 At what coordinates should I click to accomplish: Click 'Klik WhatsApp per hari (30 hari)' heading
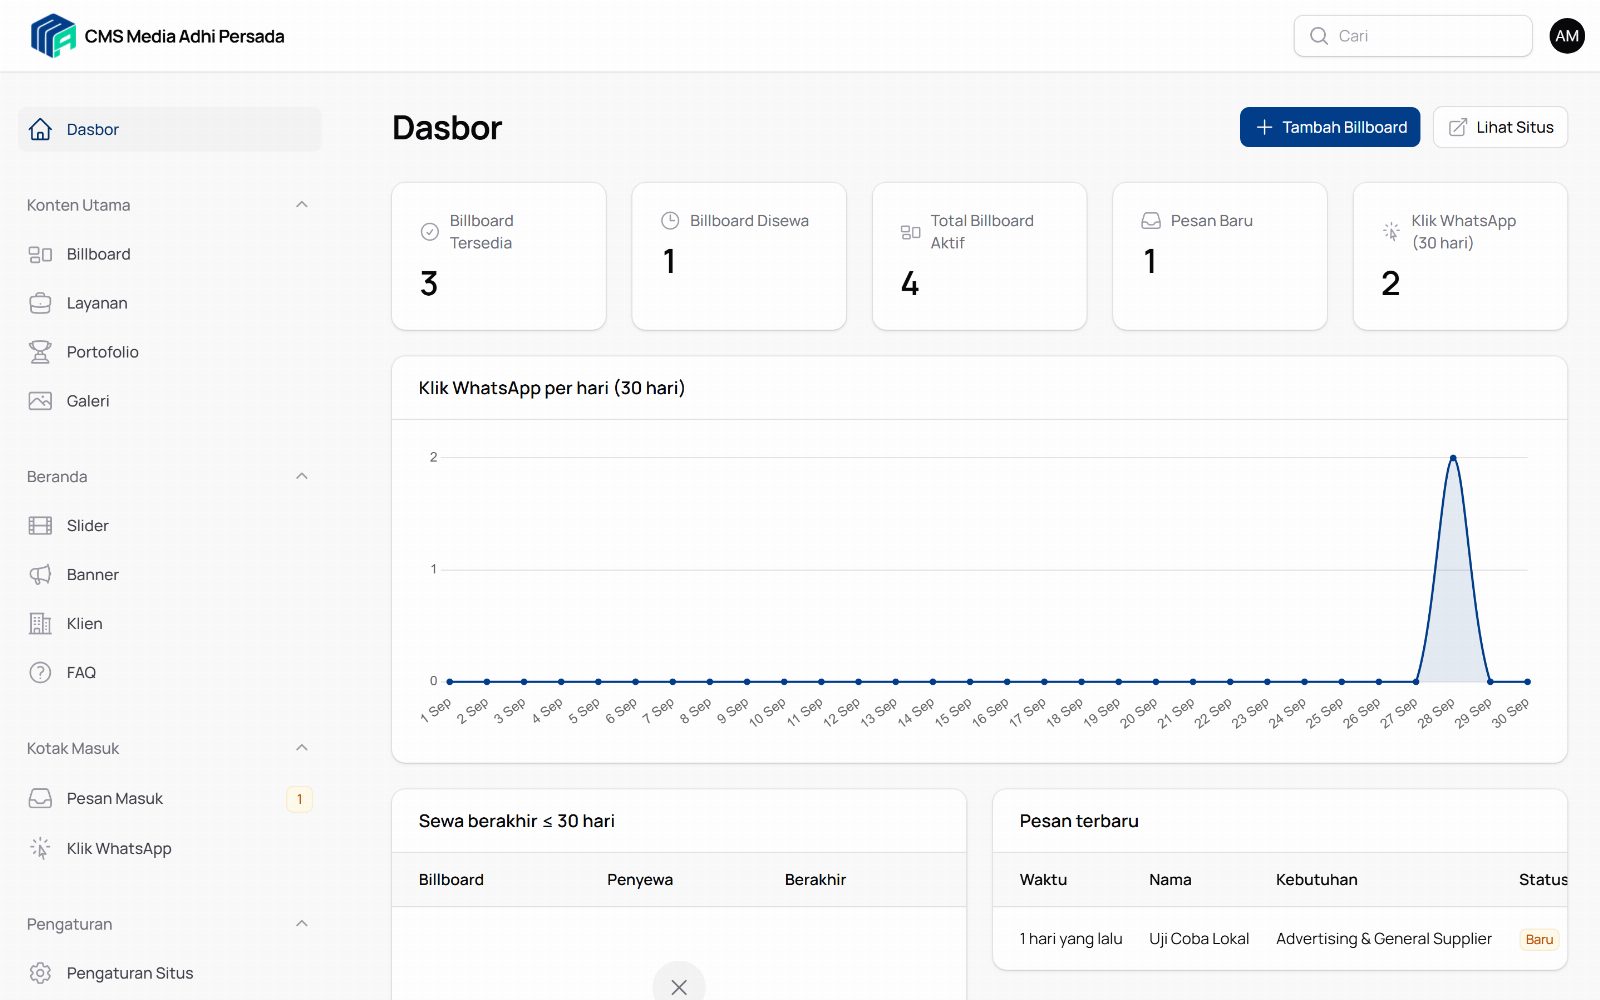(x=552, y=388)
